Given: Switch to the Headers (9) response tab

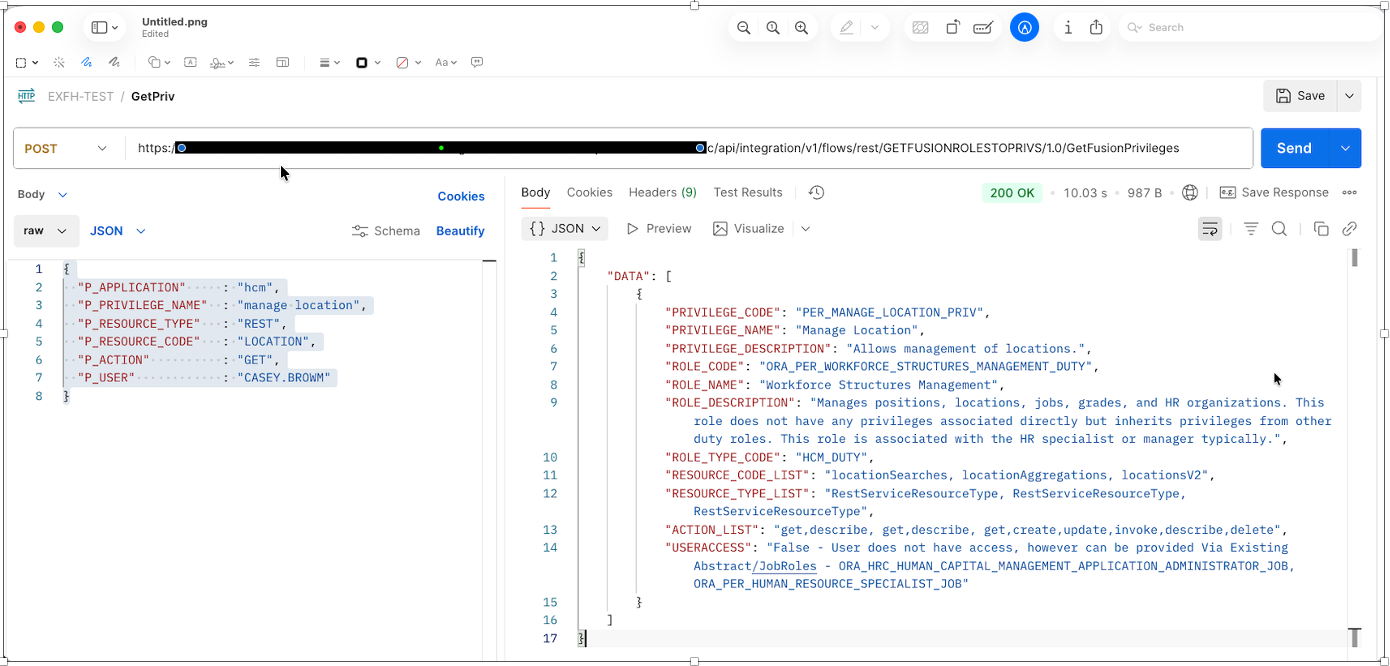Looking at the screenshot, I should point(662,193).
